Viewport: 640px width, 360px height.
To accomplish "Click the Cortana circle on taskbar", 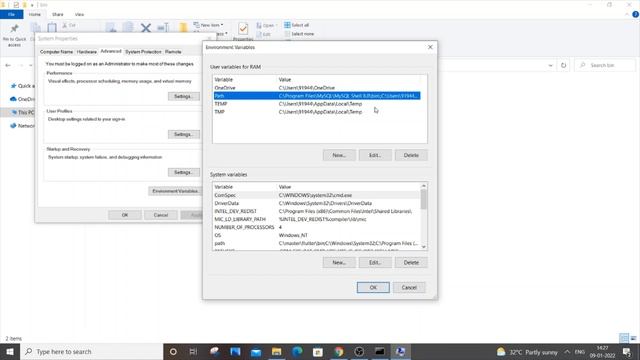I will 173,351.
